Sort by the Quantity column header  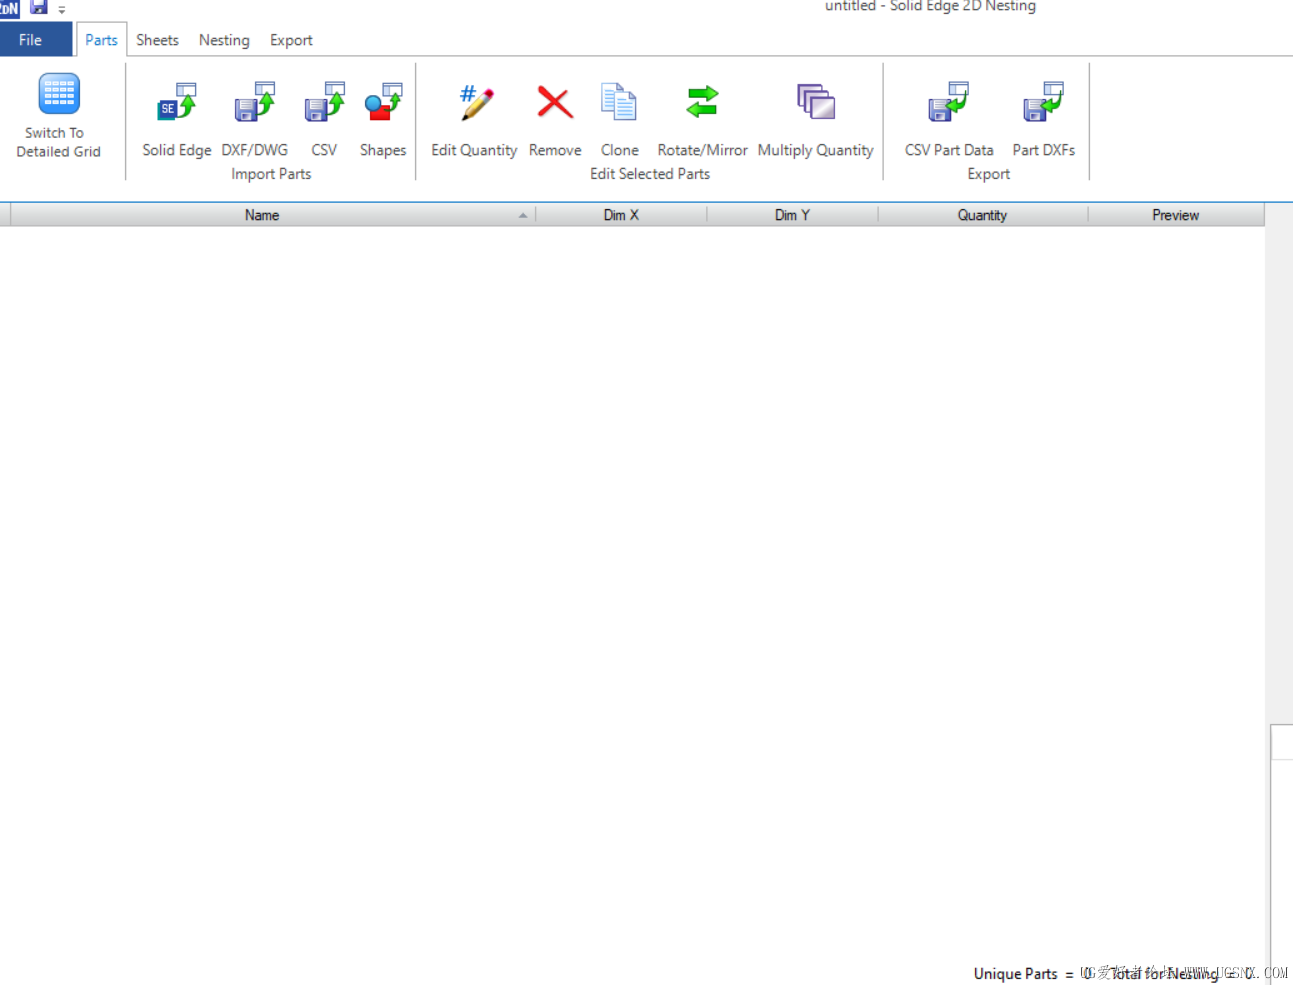coord(982,215)
